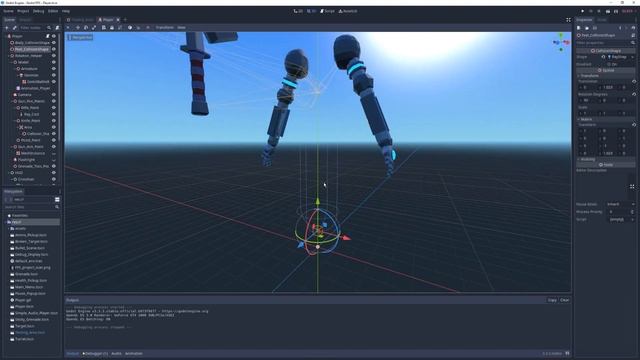640x360 pixels.
Task: Open the Scene menu
Action: pos(8,11)
